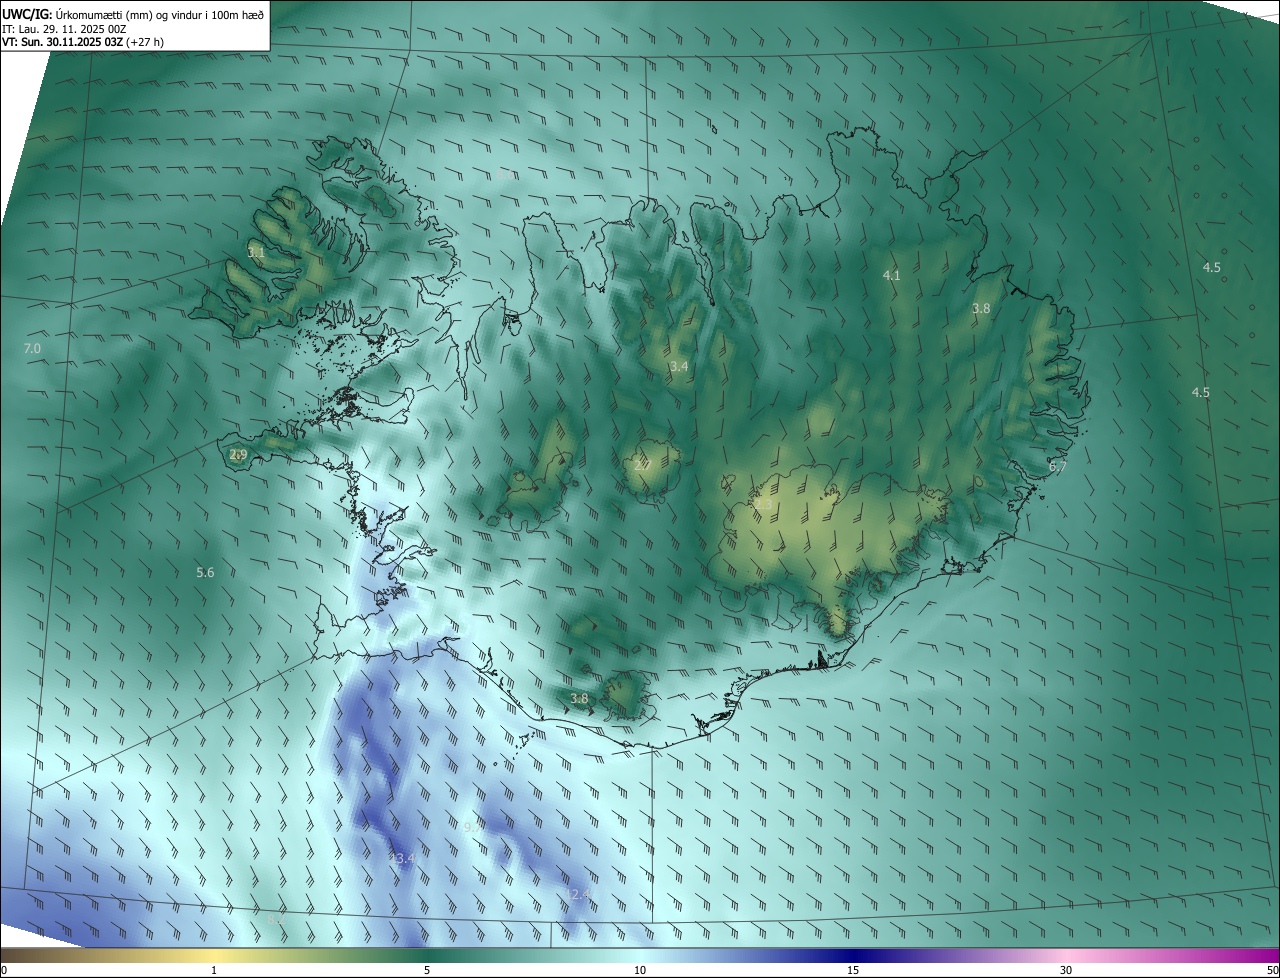Screen dimensions: 1280x978
Task: Click the 'IT: Lau. 29. 11. 2025 00Z' line
Action: point(65,29)
